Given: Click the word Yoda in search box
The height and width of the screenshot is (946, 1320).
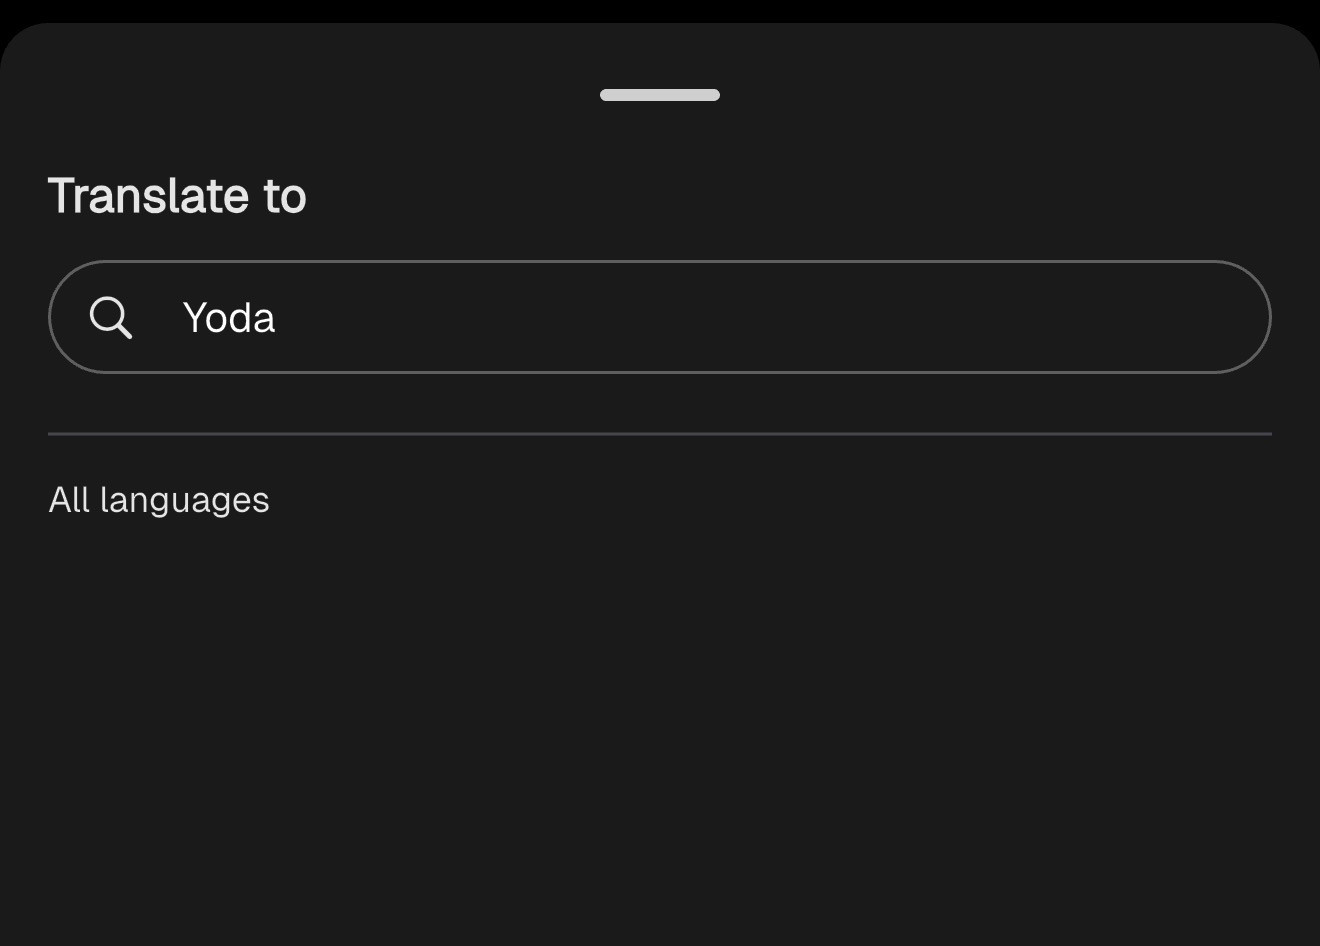Looking at the screenshot, I should [229, 318].
